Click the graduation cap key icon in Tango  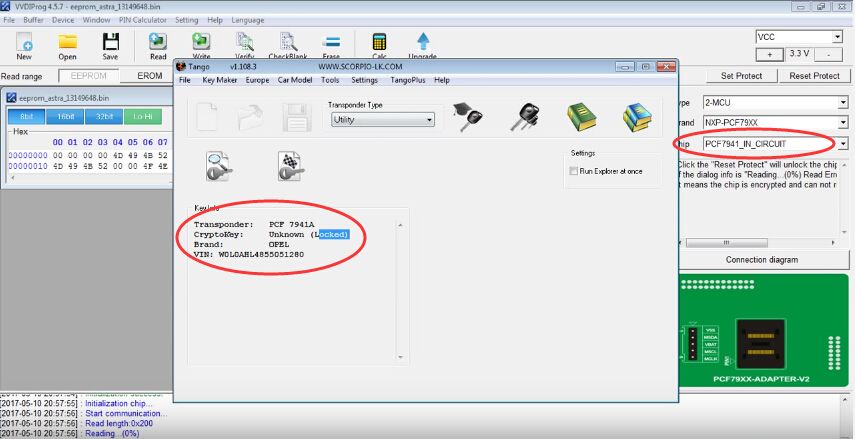click(x=467, y=117)
